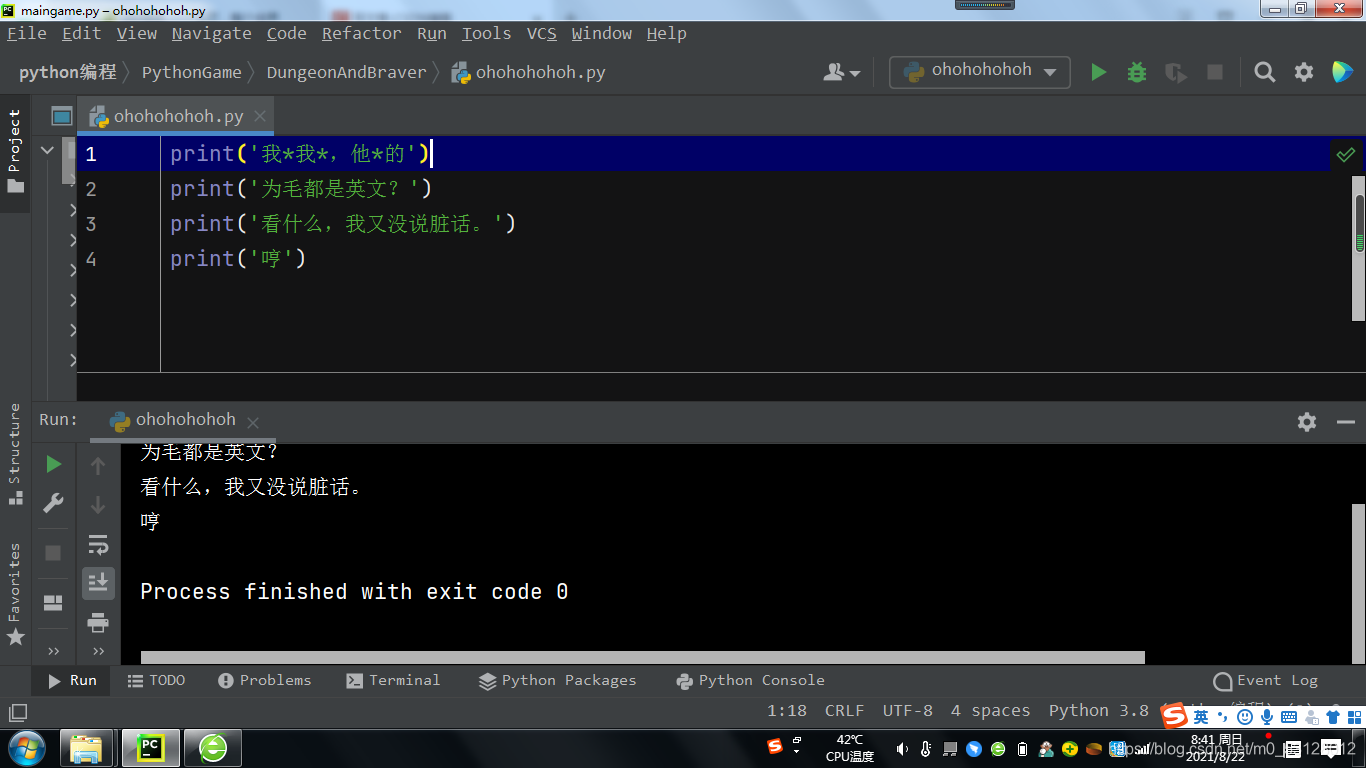Image resolution: width=1366 pixels, height=768 pixels.
Task: Show more Run toolbar actions left chevrons
Action: [x=54, y=651]
